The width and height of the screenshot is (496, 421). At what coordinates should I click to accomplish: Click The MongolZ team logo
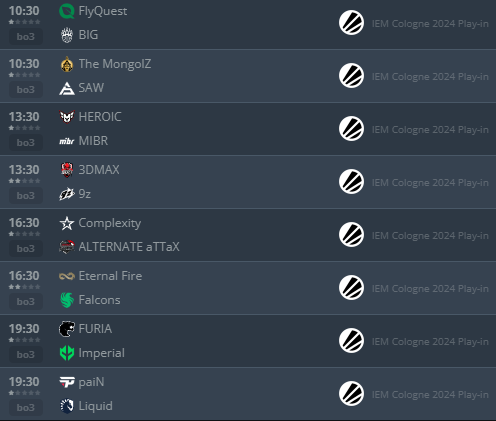(x=67, y=64)
